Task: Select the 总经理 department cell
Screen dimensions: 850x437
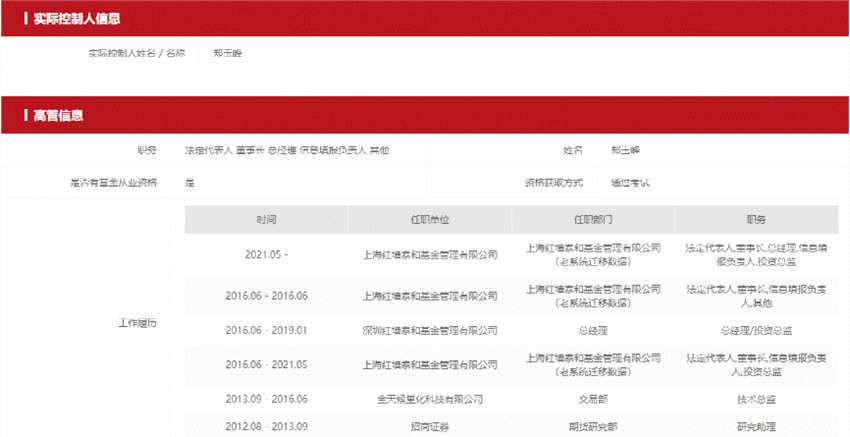Action: pos(594,330)
